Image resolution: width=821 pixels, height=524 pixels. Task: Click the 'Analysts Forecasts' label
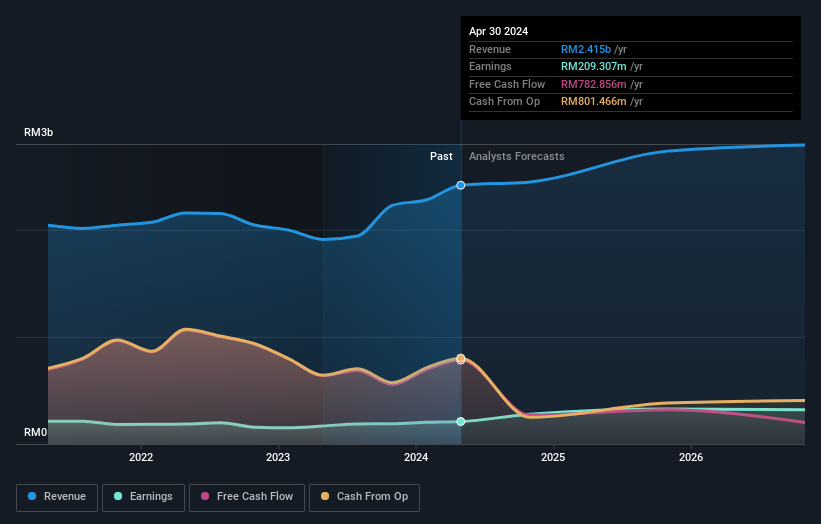pyautogui.click(x=516, y=157)
